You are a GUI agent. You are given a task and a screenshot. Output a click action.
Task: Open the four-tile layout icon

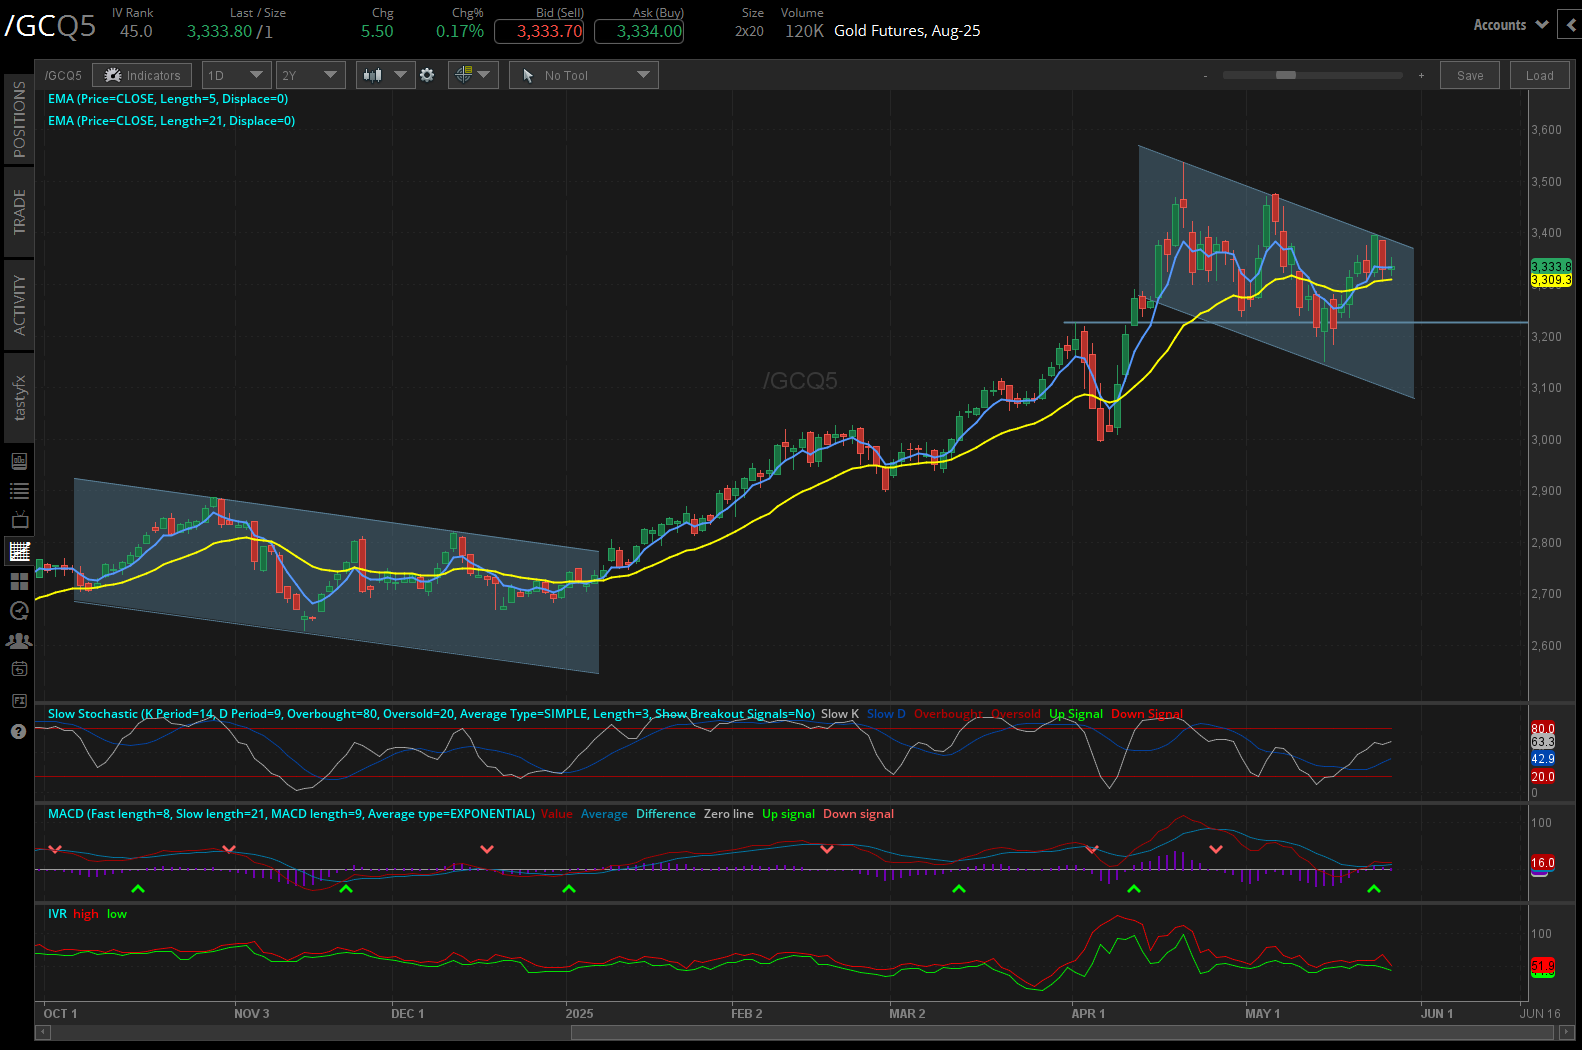tap(19, 581)
